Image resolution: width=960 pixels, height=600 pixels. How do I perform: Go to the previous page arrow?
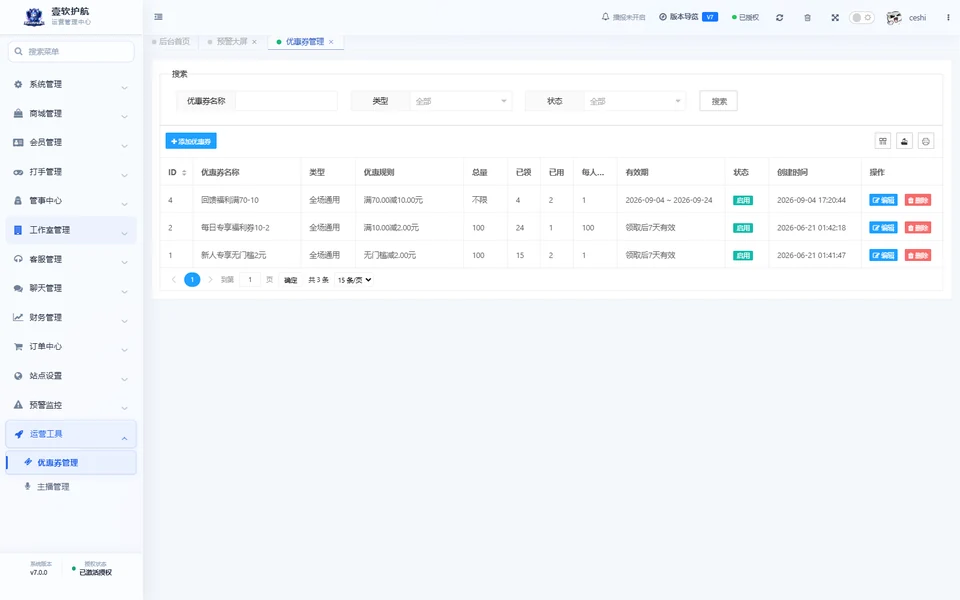click(x=174, y=280)
